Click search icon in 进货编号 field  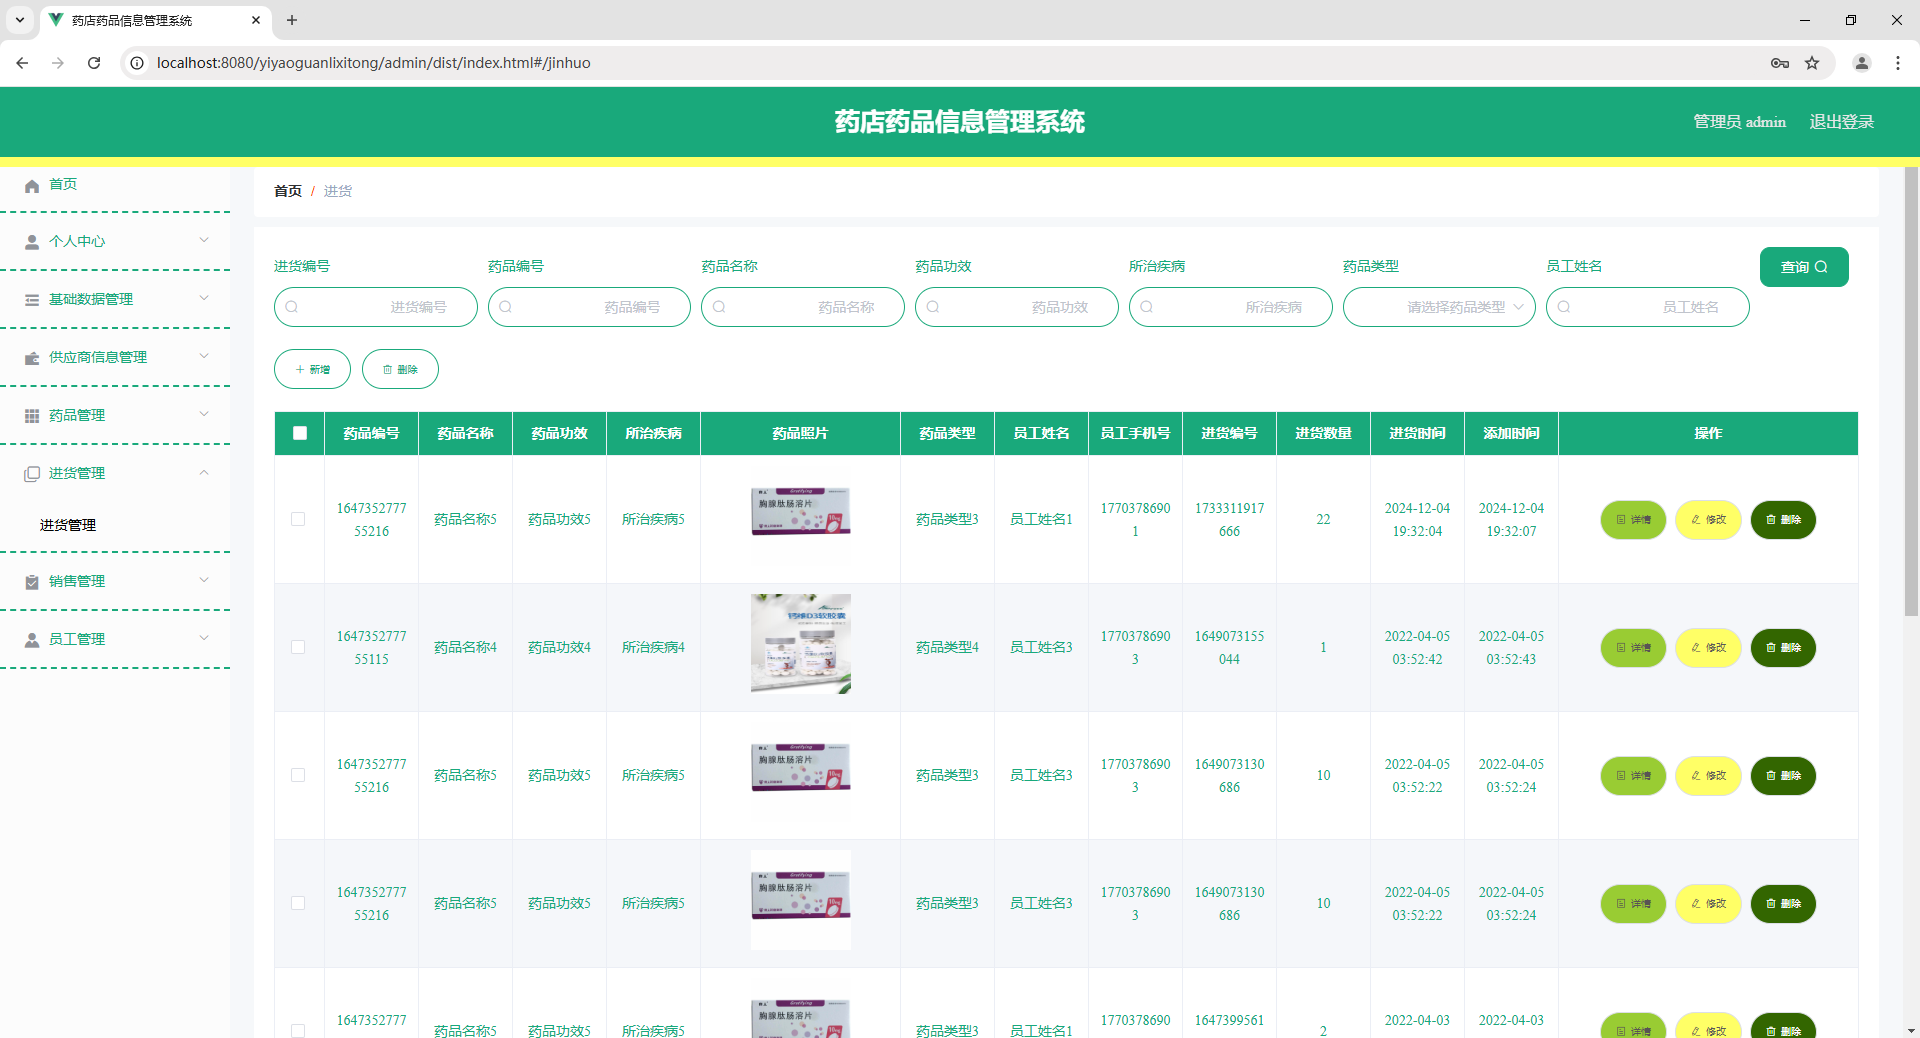[292, 307]
